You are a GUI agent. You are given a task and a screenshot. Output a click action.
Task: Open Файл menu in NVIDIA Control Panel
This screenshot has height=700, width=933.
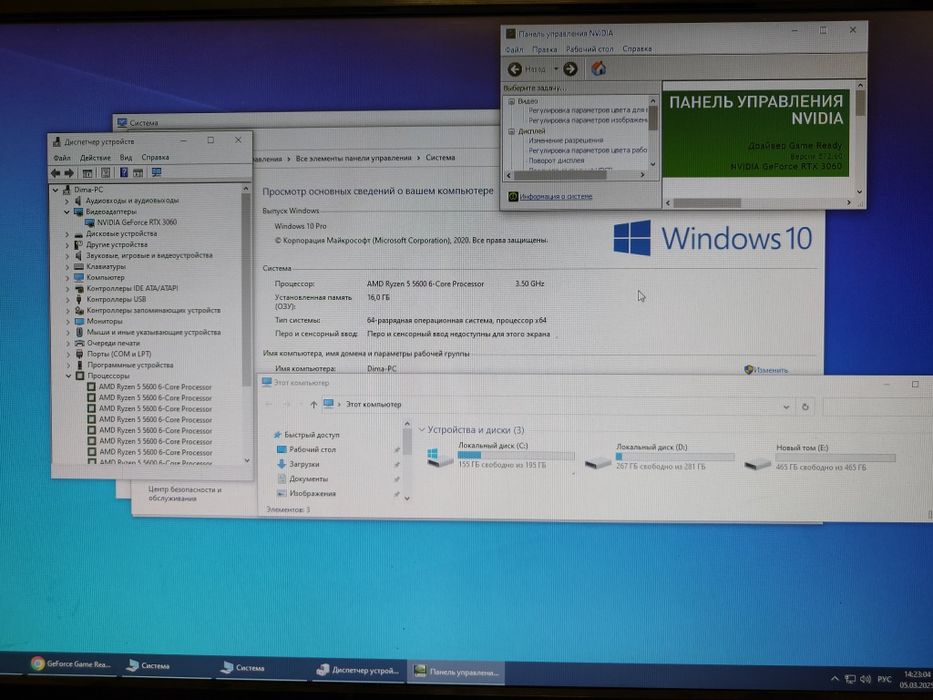(x=514, y=50)
